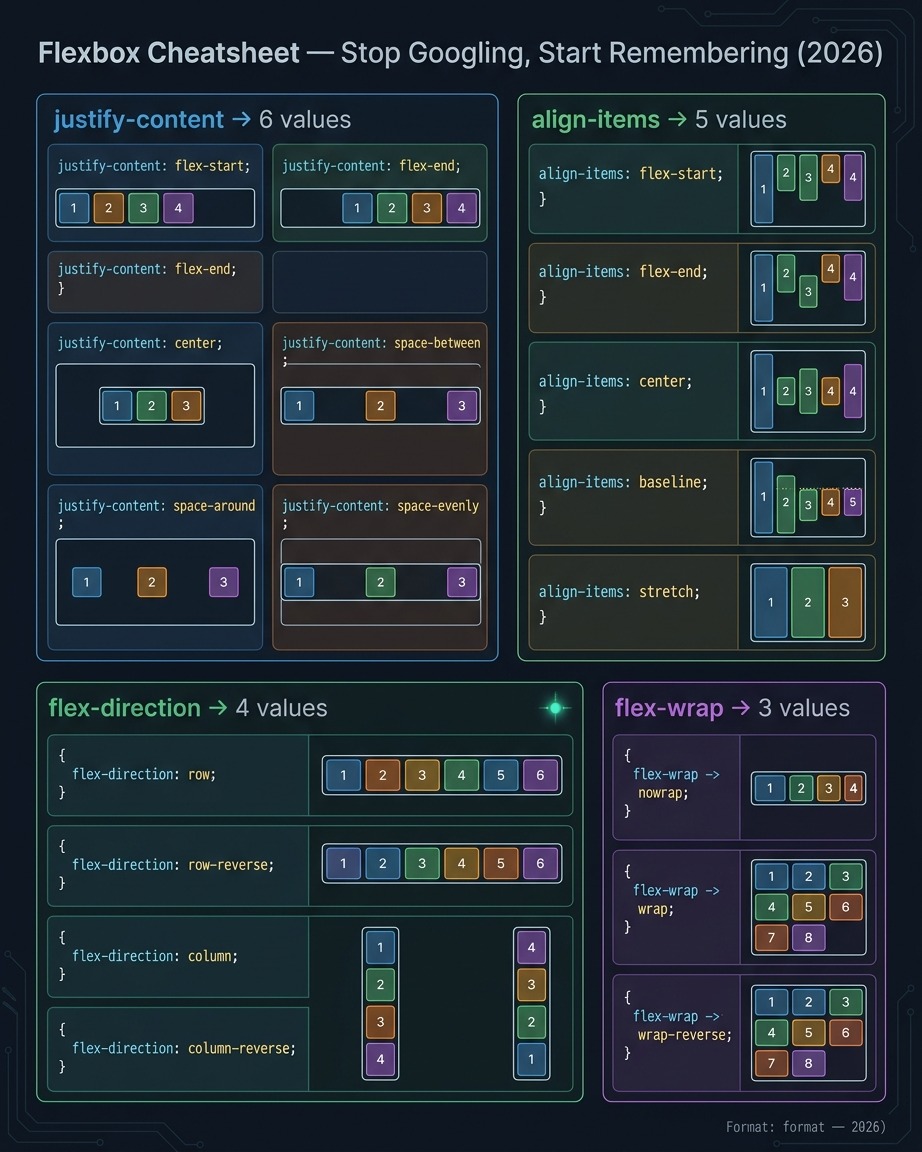Click blue box 1 in the row-reverse strip
This screenshot has width=922, height=1152.
(343, 863)
